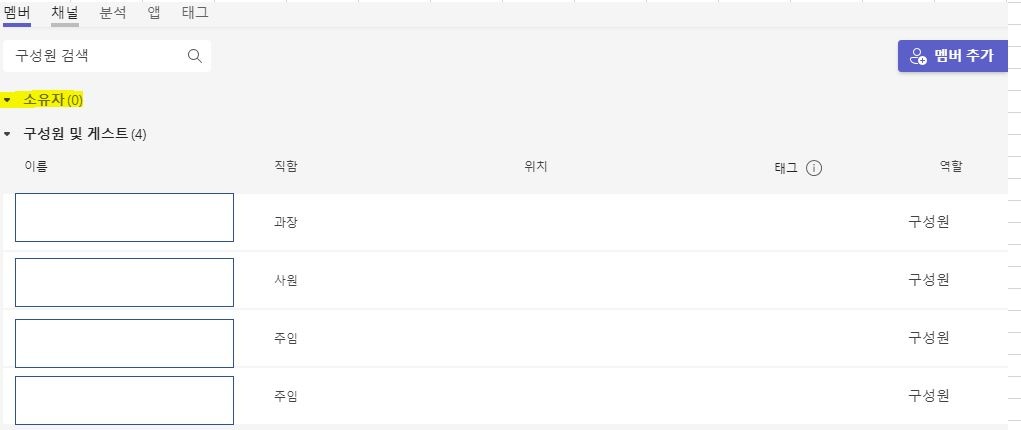Go to the 앱 tab
The width and height of the screenshot is (1021, 430).
click(154, 13)
